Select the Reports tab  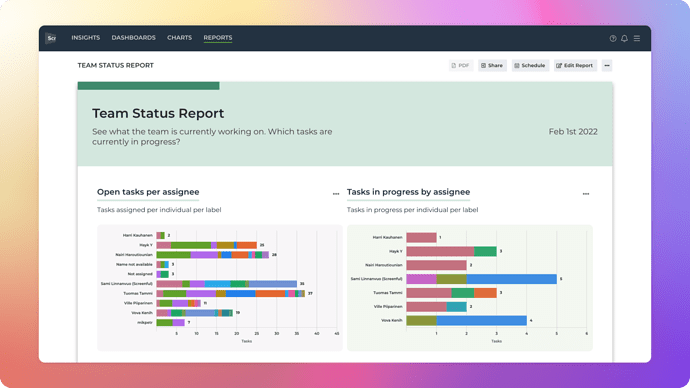coord(218,38)
